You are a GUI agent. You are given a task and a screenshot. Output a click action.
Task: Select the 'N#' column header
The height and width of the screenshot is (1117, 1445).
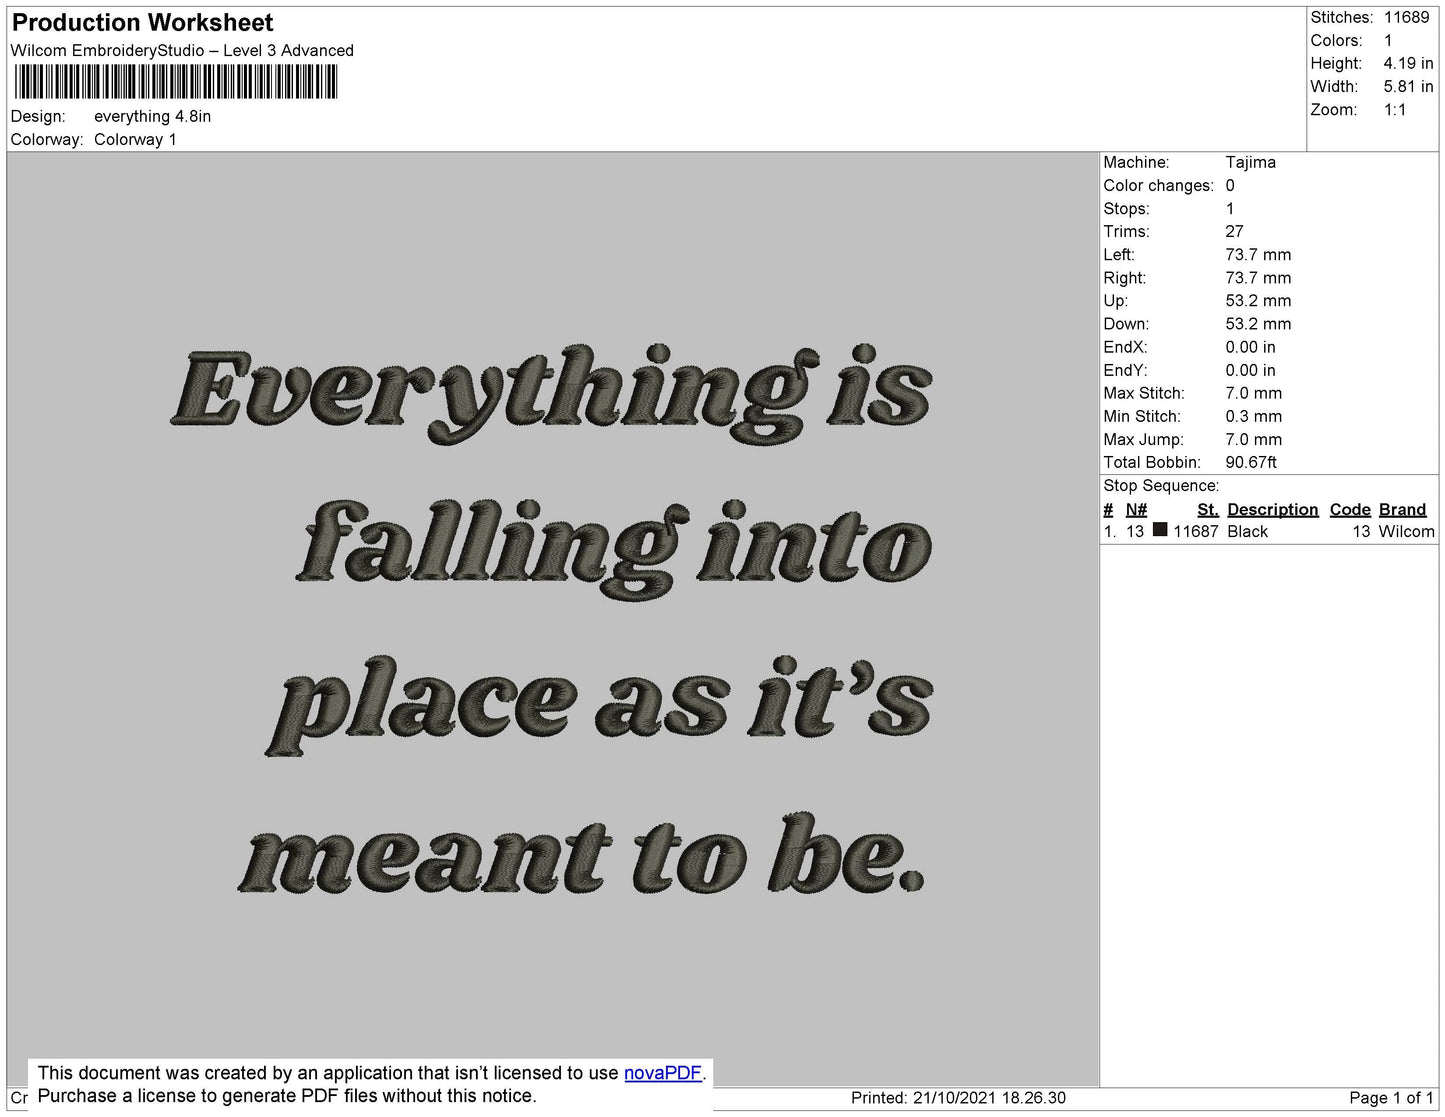tap(1137, 509)
